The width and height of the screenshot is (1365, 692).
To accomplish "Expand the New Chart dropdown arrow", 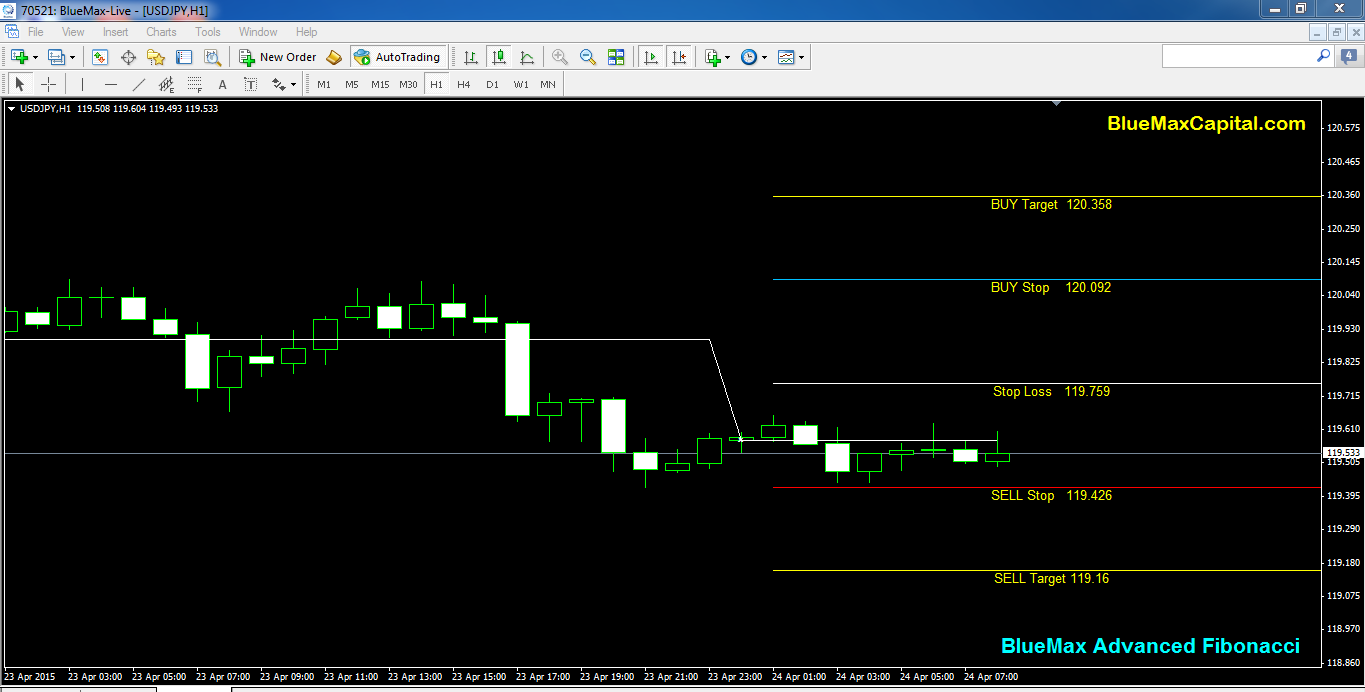I will coord(35,57).
